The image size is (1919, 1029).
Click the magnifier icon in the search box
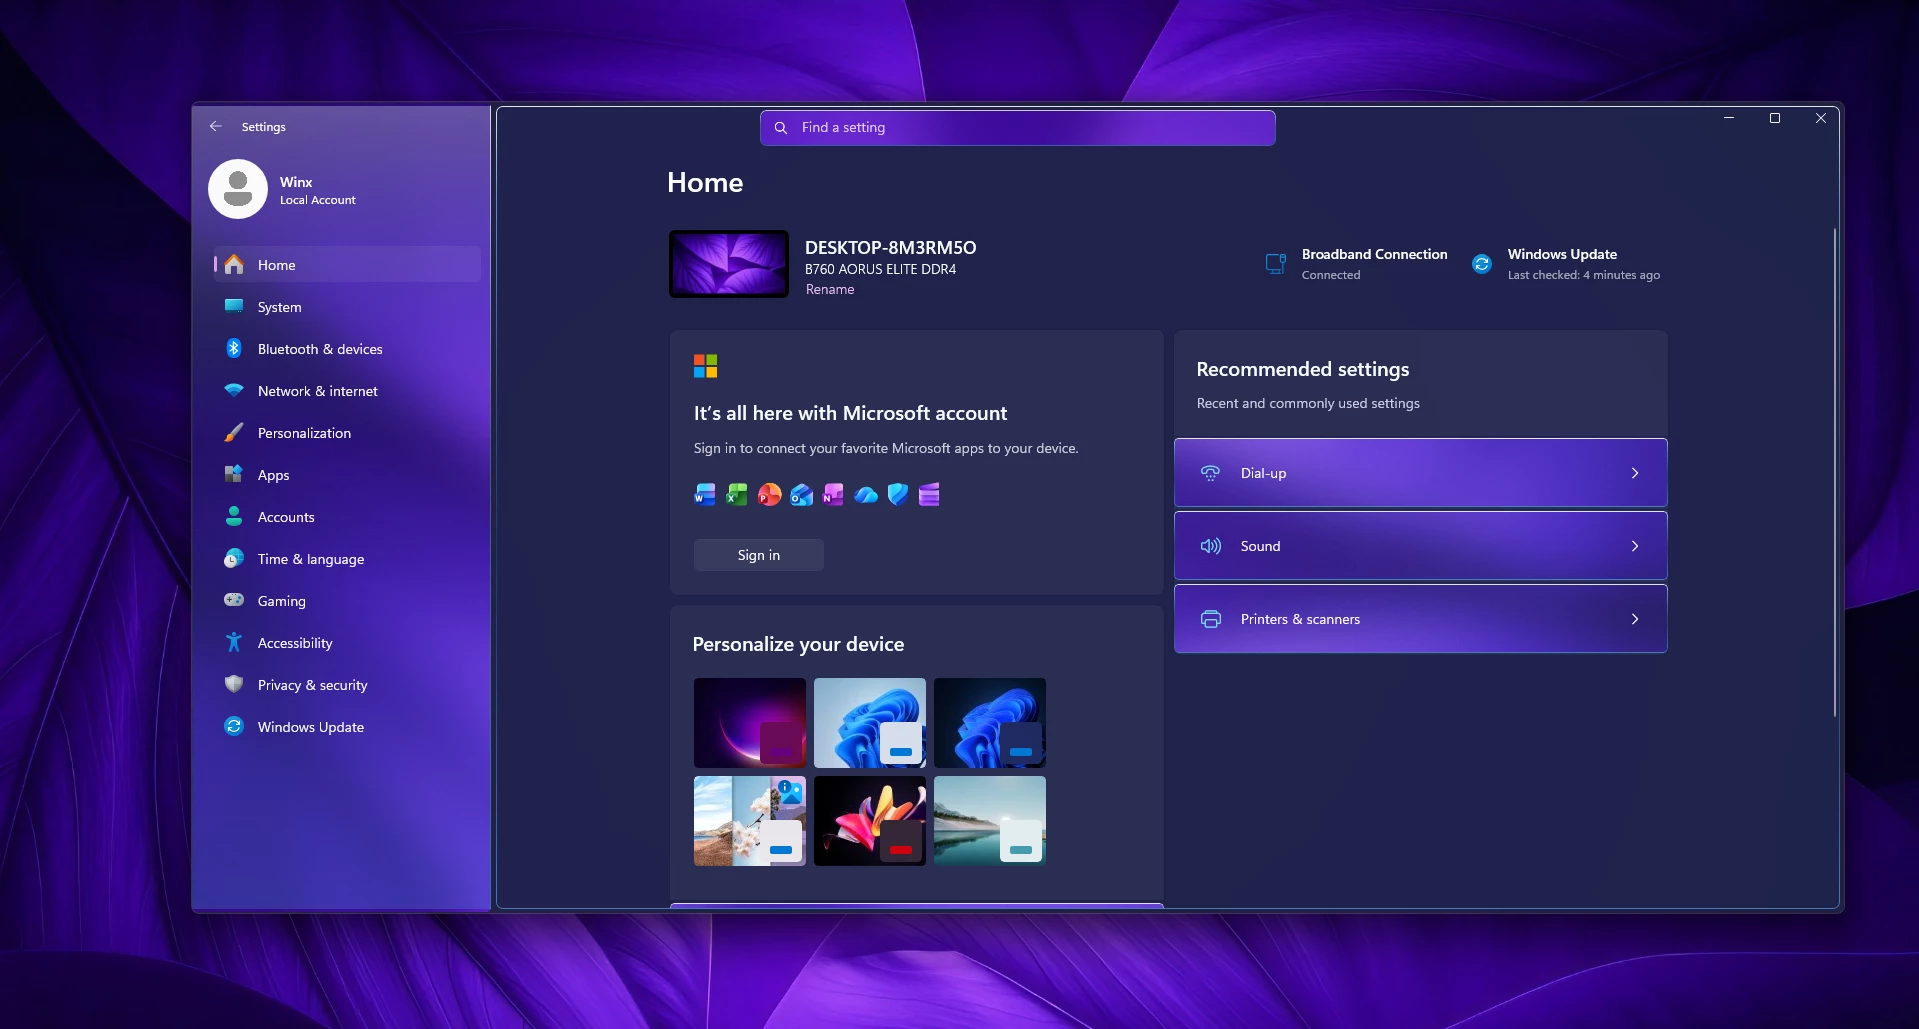[x=781, y=128]
